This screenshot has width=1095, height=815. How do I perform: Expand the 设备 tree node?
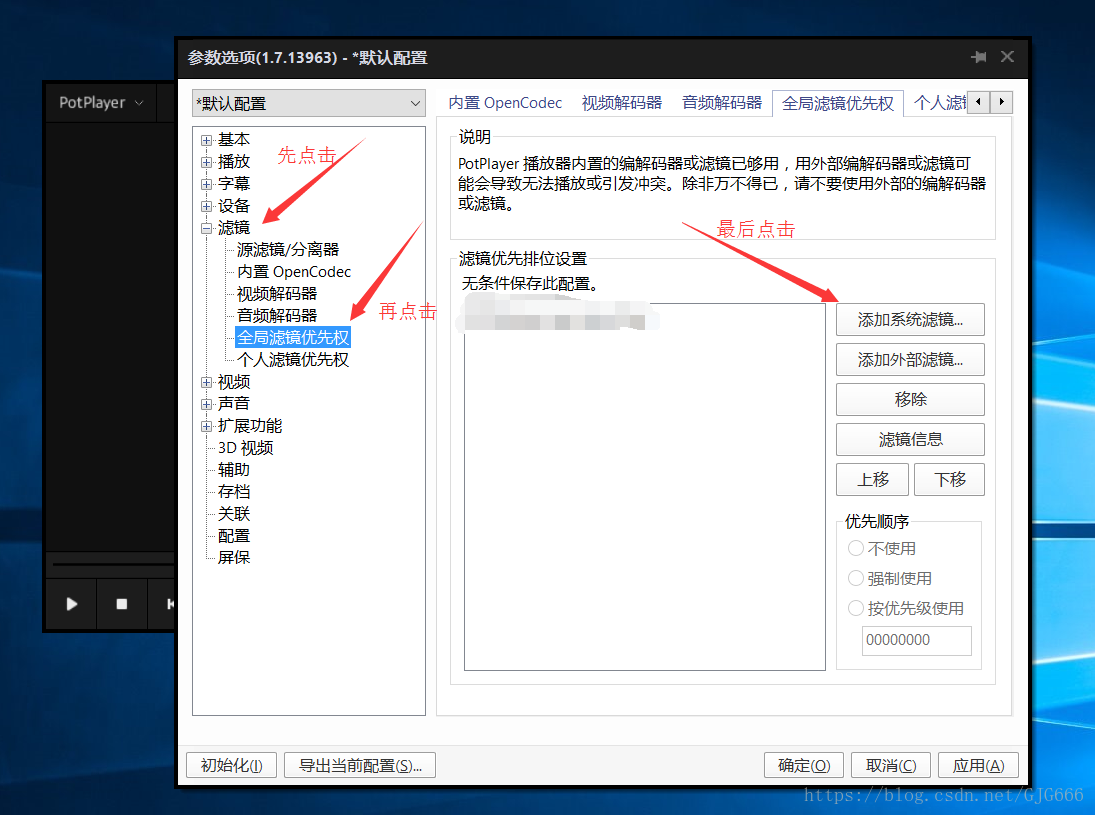[x=206, y=206]
